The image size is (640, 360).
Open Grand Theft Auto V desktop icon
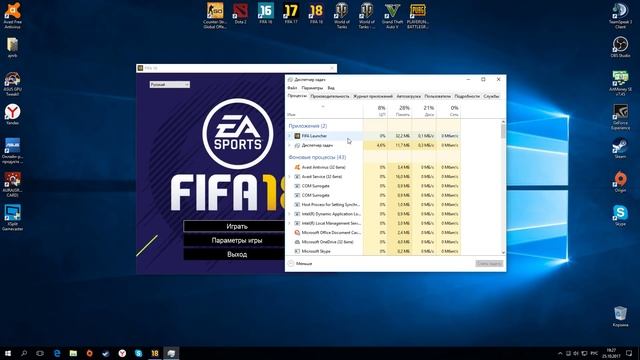(x=392, y=16)
